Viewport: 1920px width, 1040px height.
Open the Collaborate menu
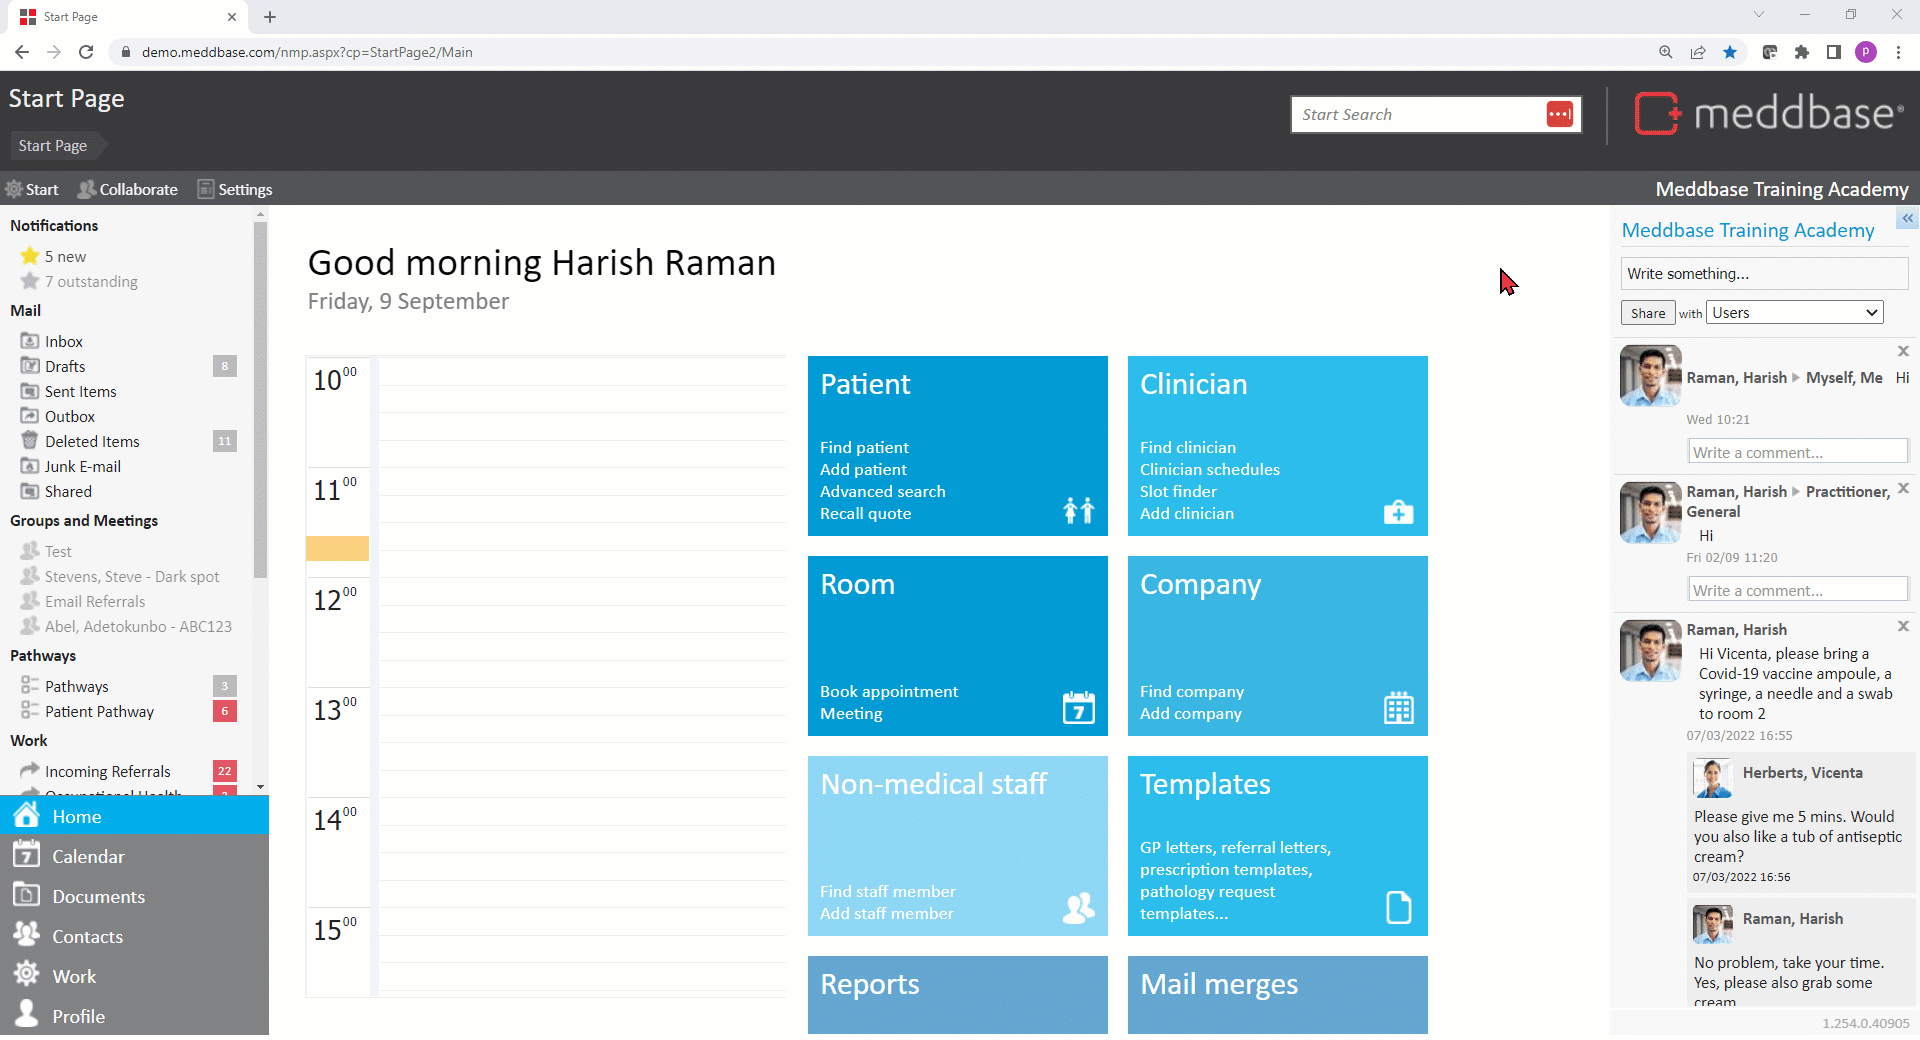click(128, 189)
